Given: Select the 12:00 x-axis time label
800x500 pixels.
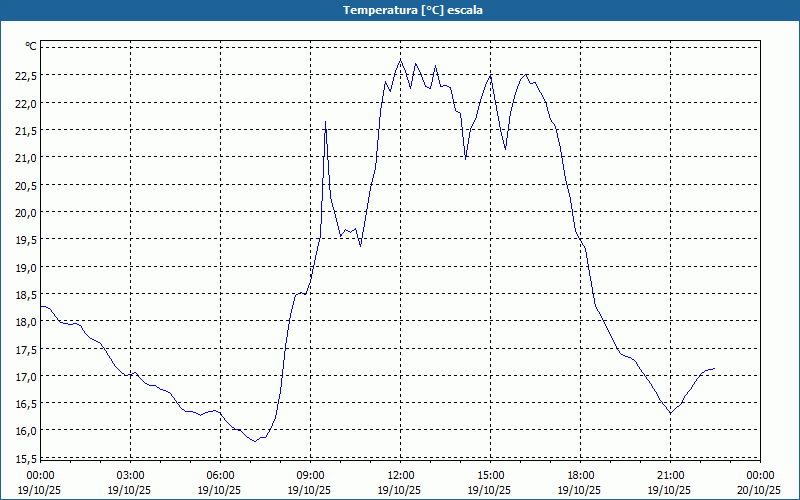Looking at the screenshot, I should 400,475.
